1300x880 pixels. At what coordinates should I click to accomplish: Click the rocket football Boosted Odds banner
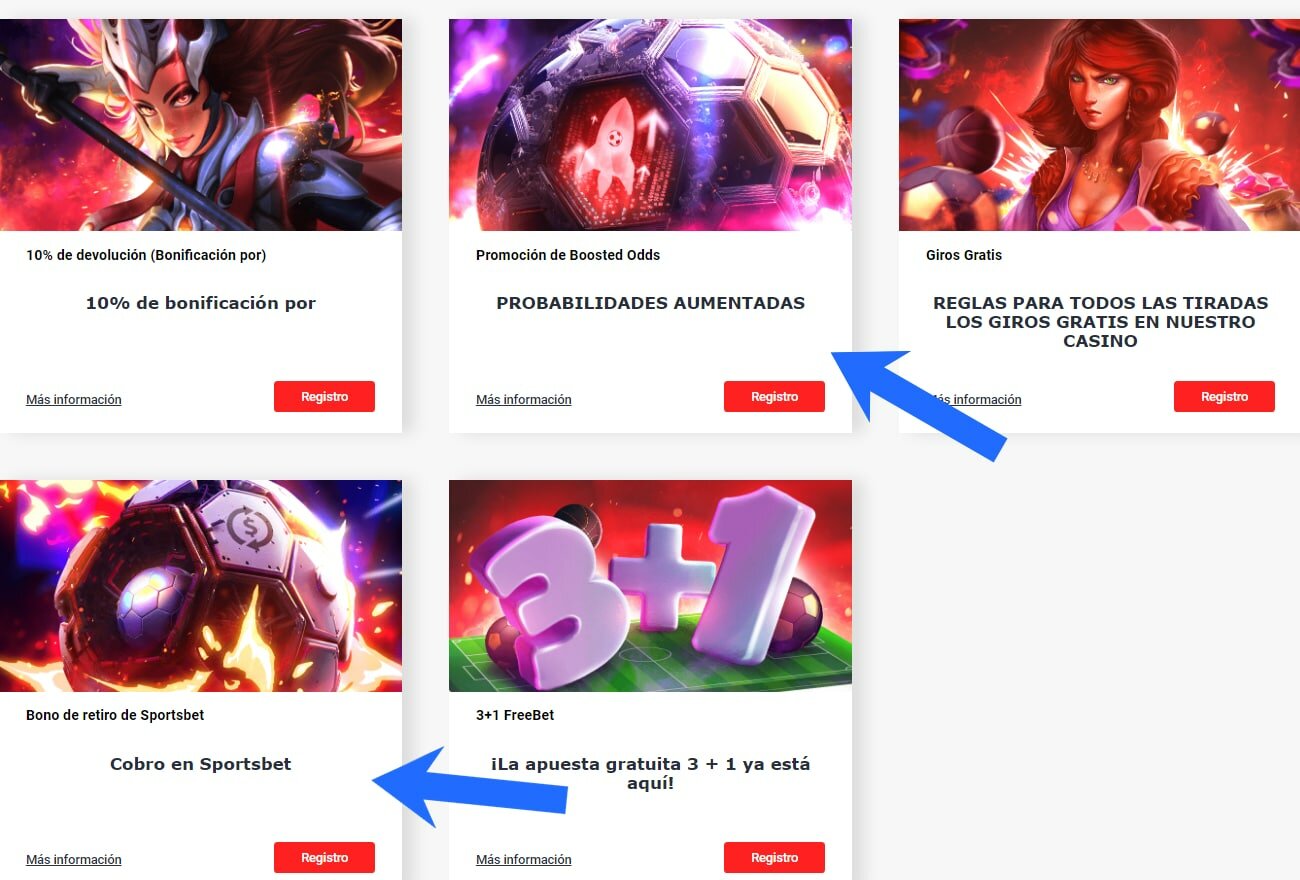650,125
